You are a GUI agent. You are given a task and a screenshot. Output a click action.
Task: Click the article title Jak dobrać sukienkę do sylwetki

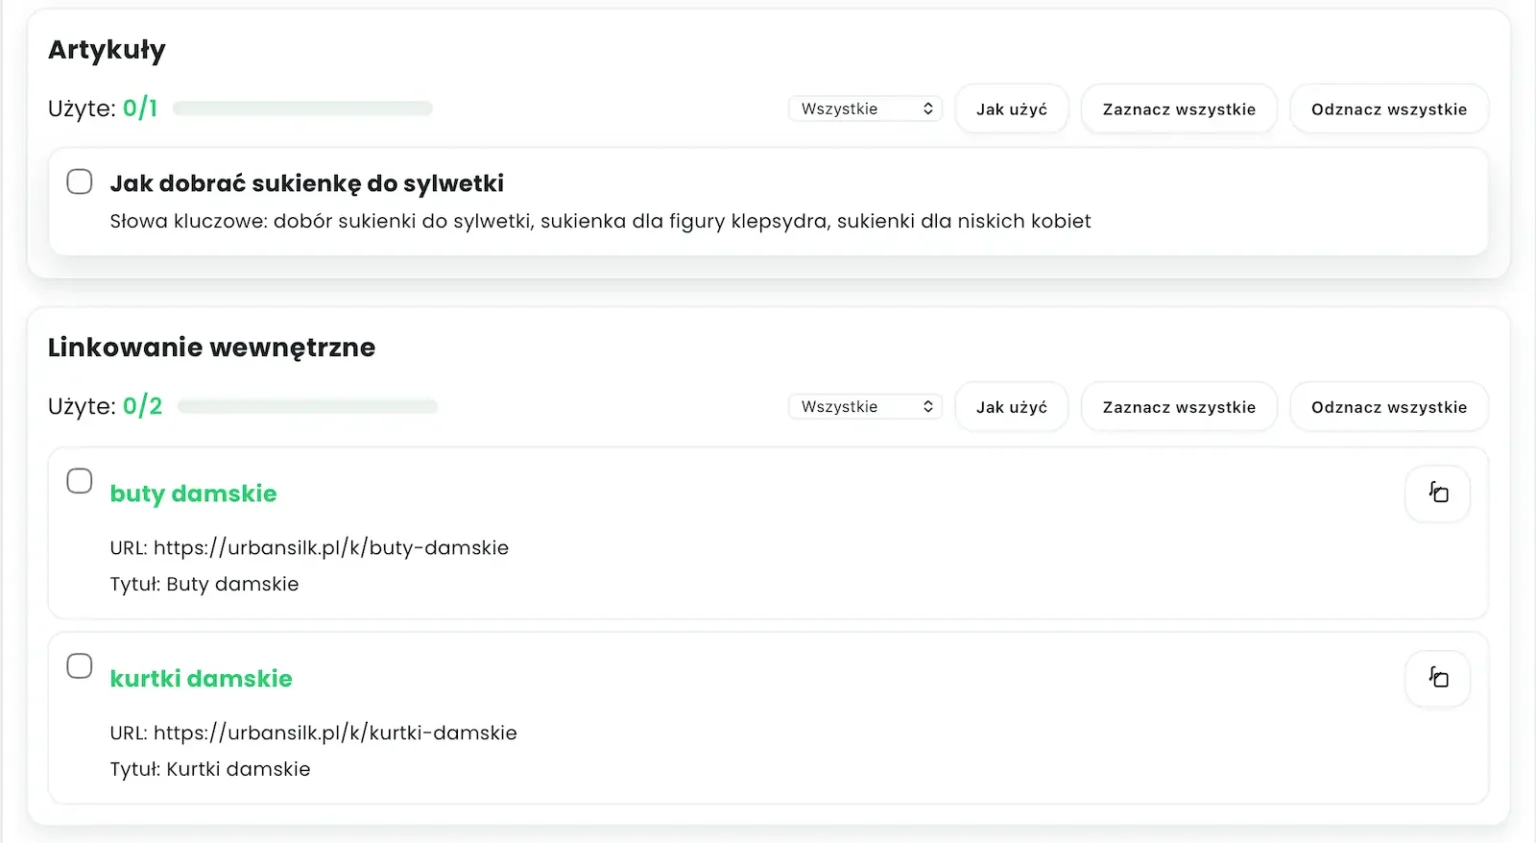pyautogui.click(x=306, y=182)
